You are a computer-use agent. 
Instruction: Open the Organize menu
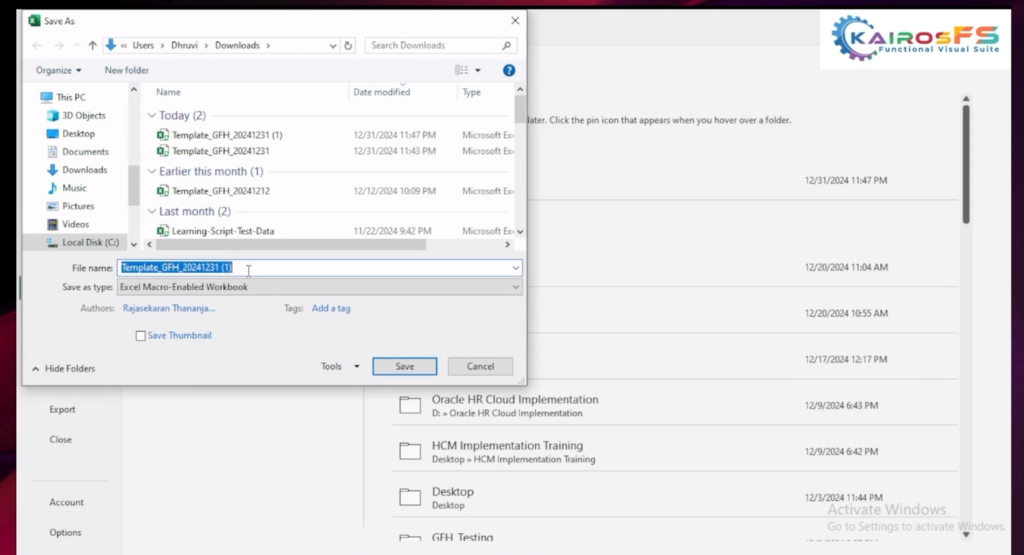pyautogui.click(x=59, y=70)
